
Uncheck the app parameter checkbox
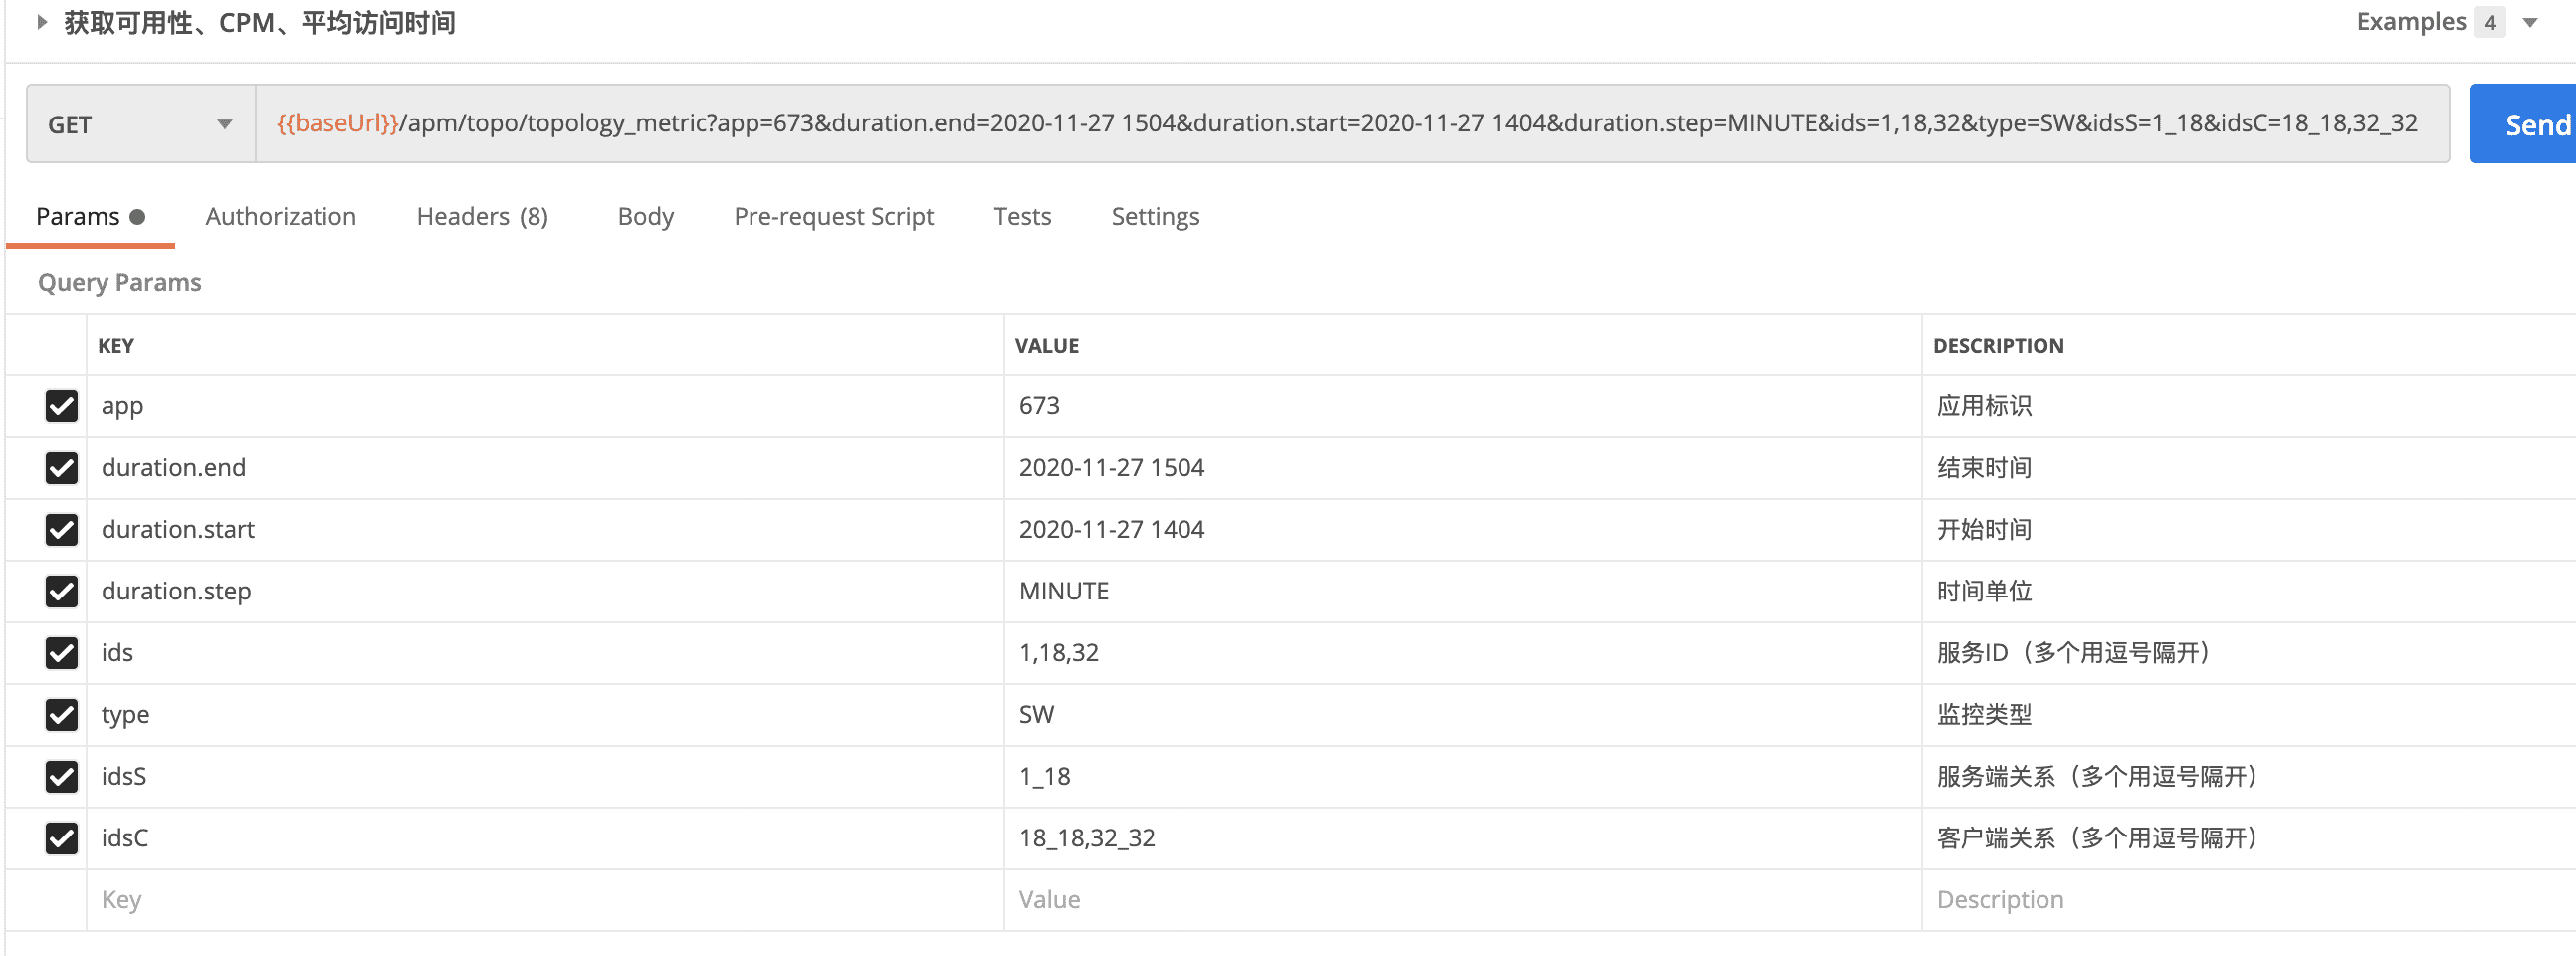62,406
